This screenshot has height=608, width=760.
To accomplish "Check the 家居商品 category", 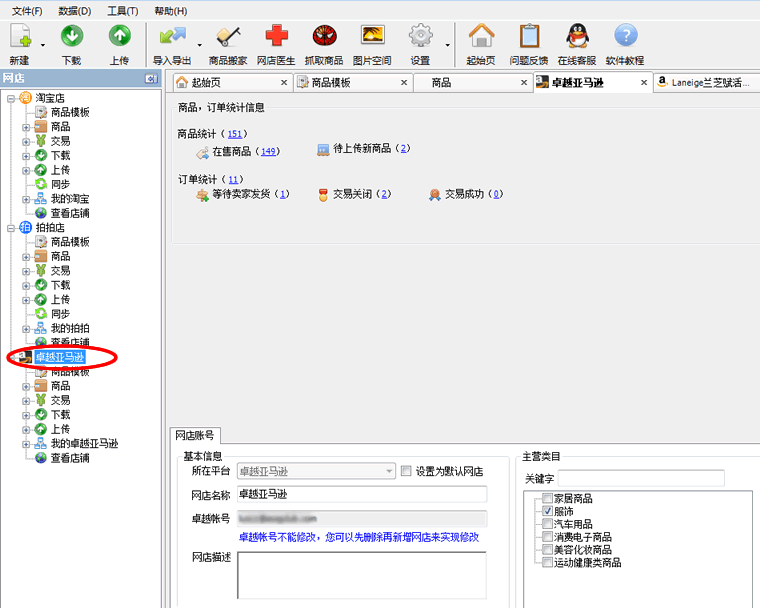I will tap(547, 498).
